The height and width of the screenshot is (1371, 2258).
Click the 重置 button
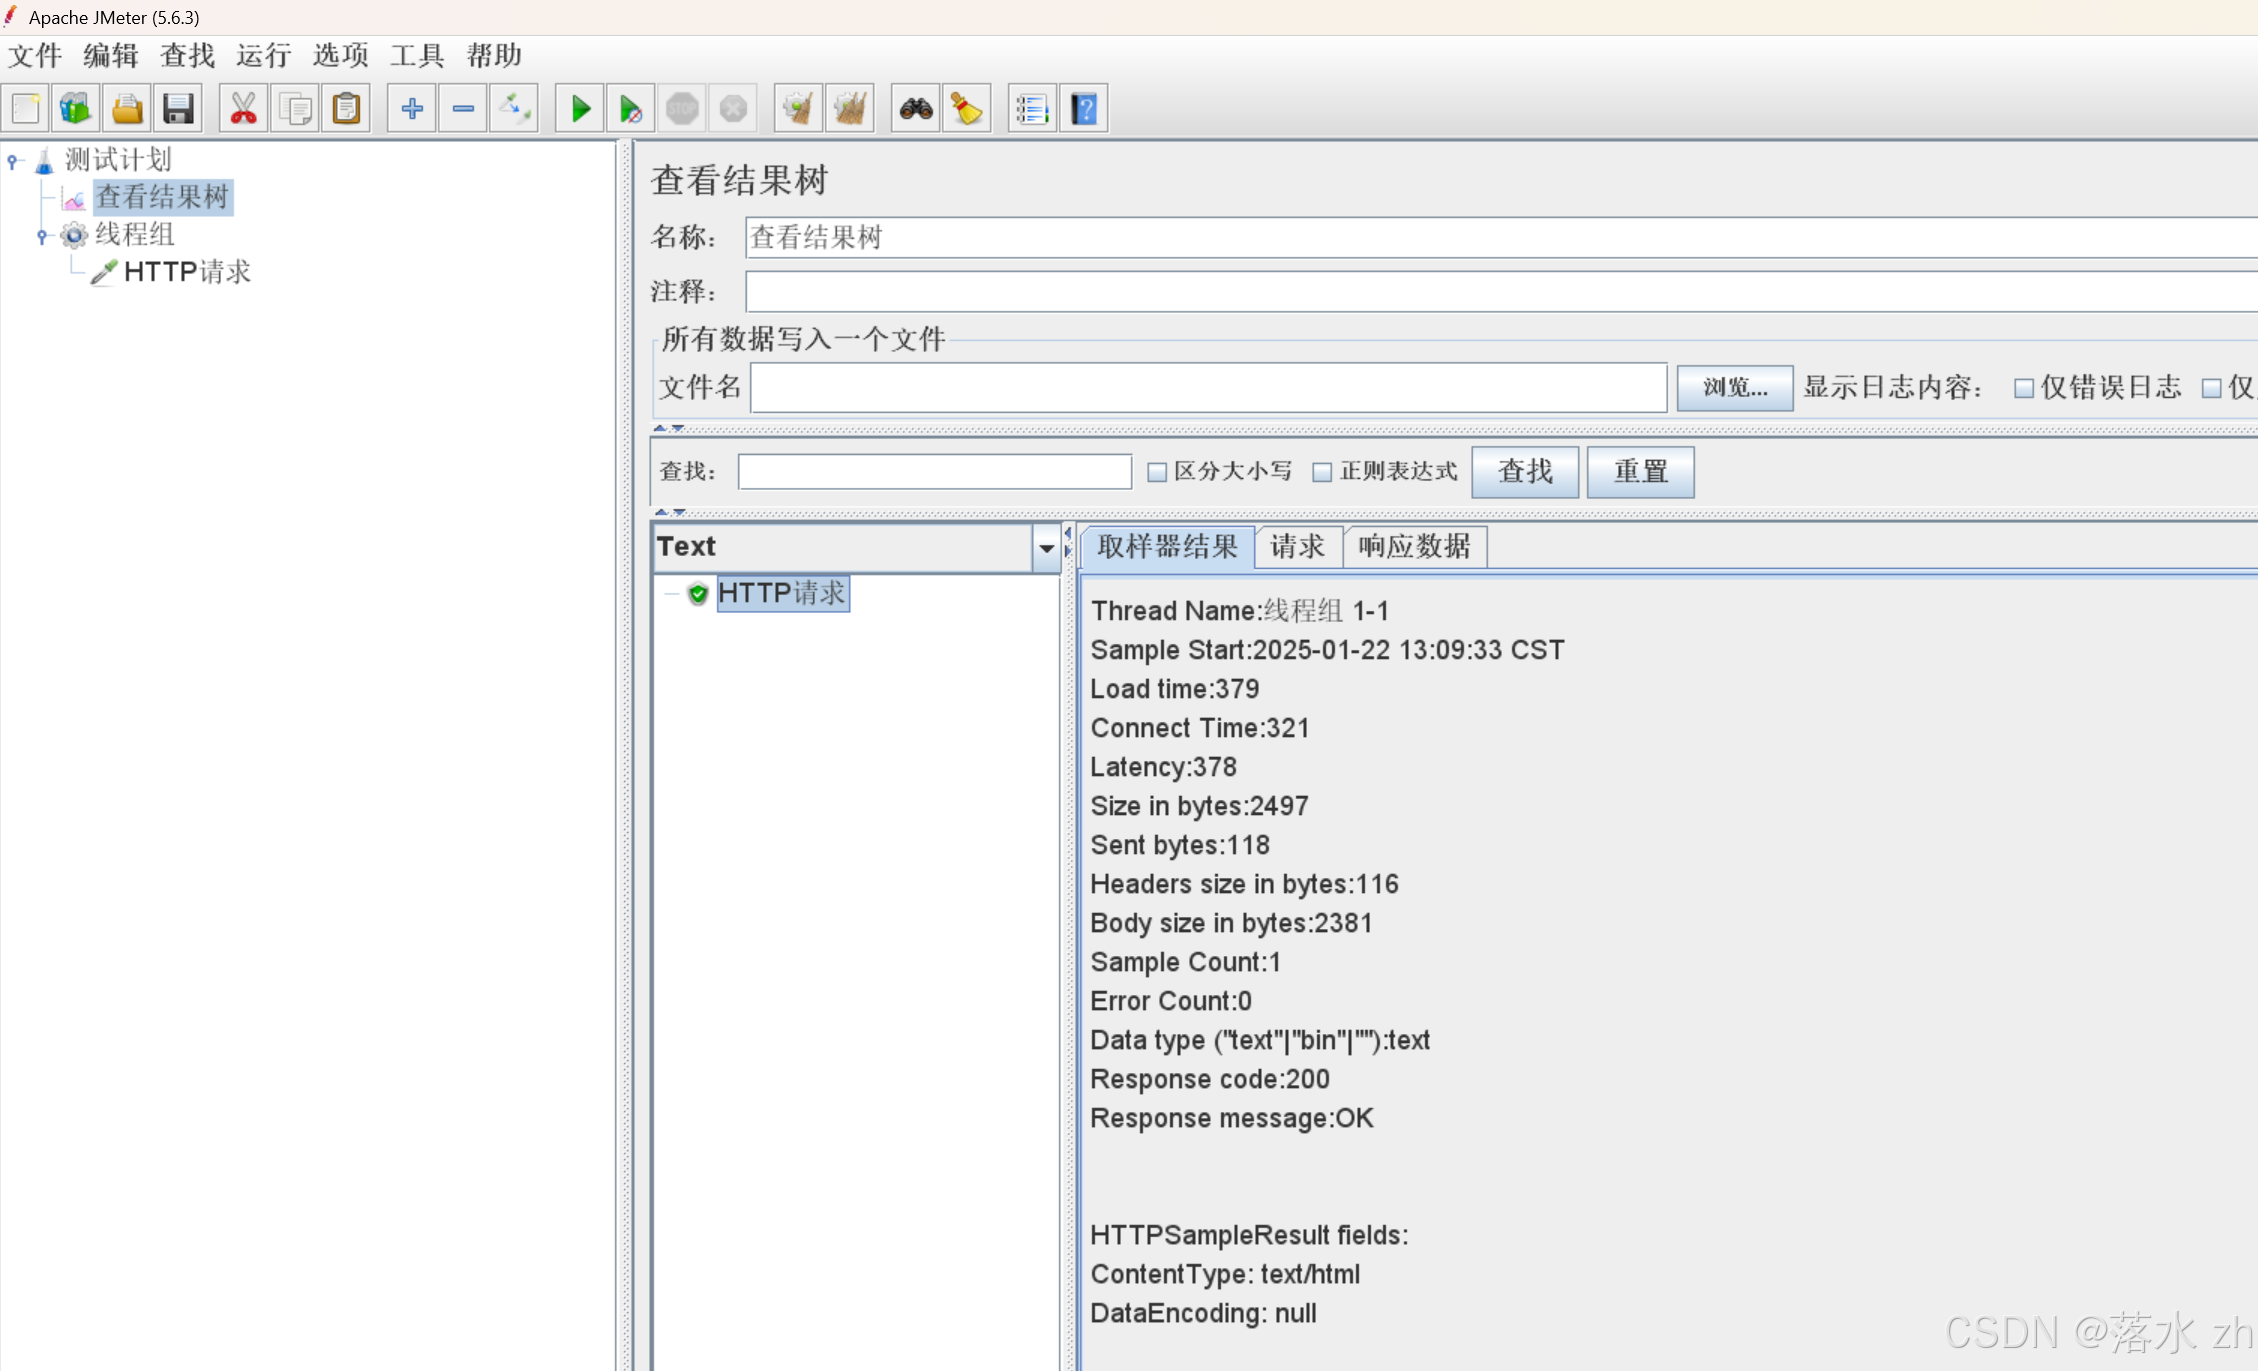[x=1641, y=472]
